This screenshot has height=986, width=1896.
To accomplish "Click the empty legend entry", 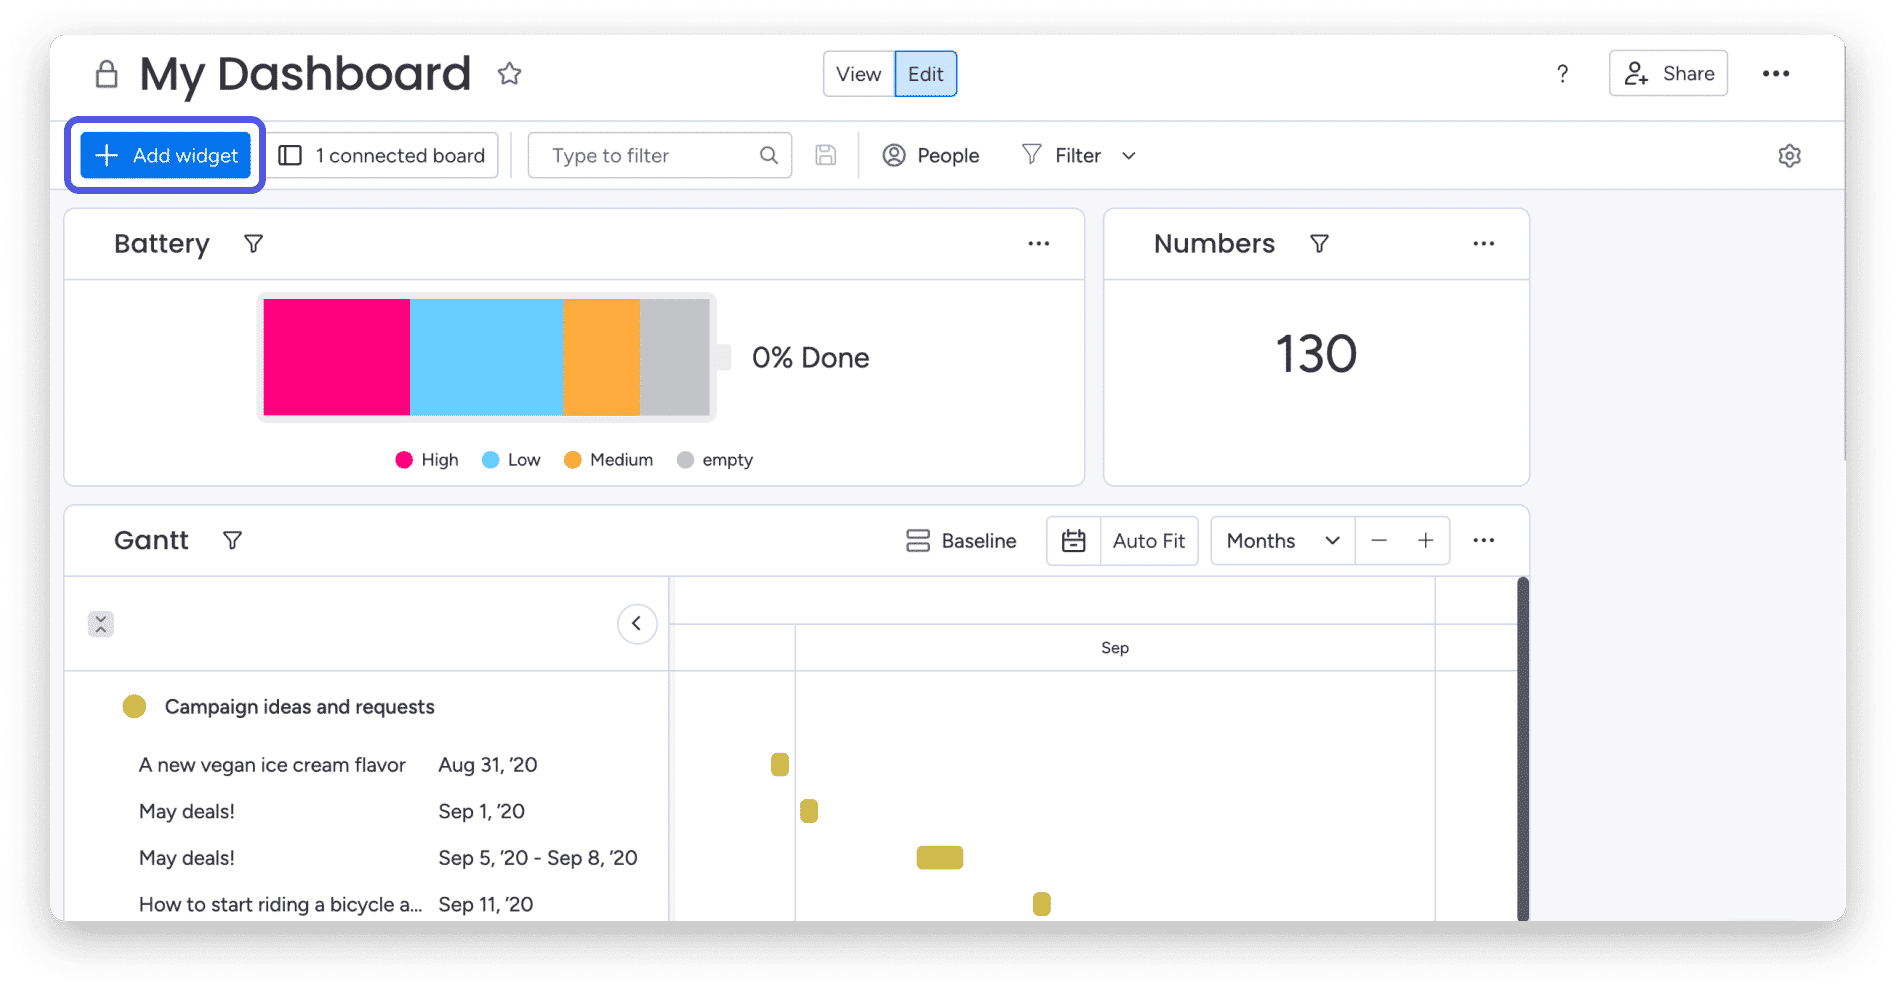I will (x=715, y=460).
